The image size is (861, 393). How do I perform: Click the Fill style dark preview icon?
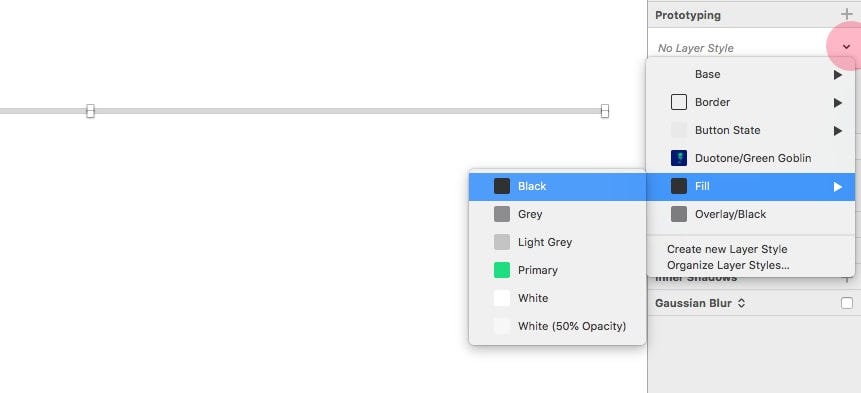click(x=679, y=186)
